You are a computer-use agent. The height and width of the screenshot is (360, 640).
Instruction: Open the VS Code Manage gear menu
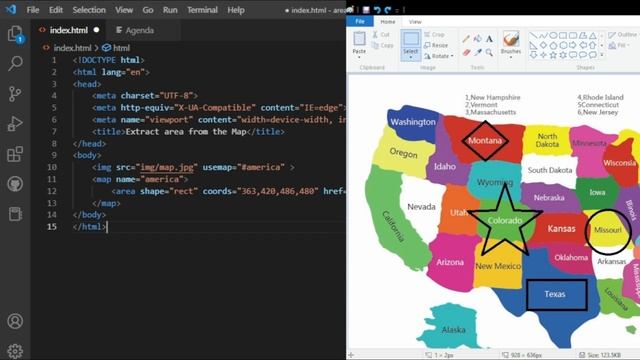[x=15, y=351]
